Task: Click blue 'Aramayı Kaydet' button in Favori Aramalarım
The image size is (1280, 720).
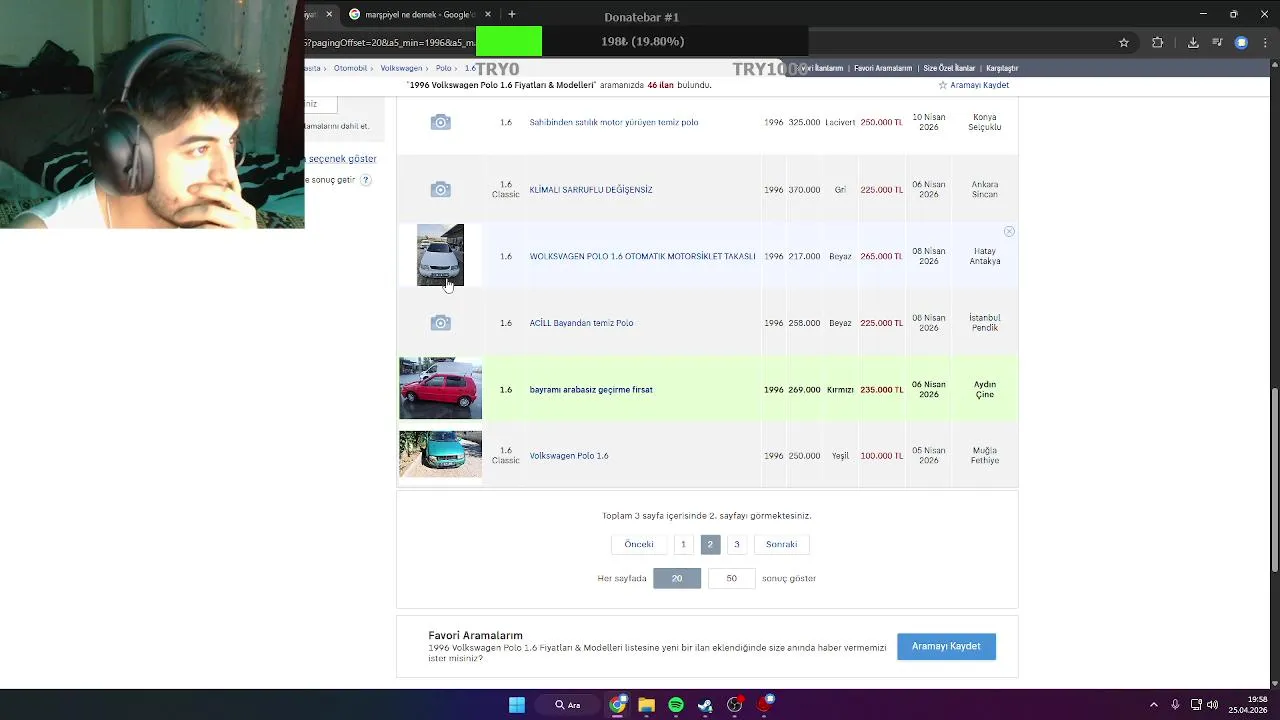Action: coord(946,646)
